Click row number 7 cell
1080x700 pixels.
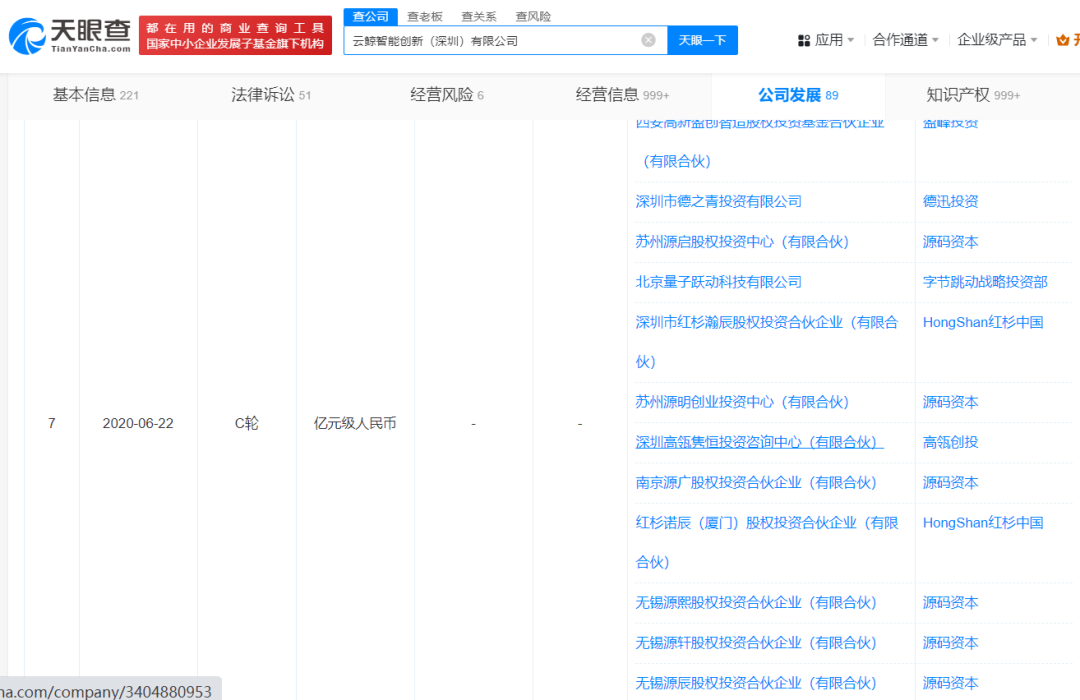[x=52, y=423]
